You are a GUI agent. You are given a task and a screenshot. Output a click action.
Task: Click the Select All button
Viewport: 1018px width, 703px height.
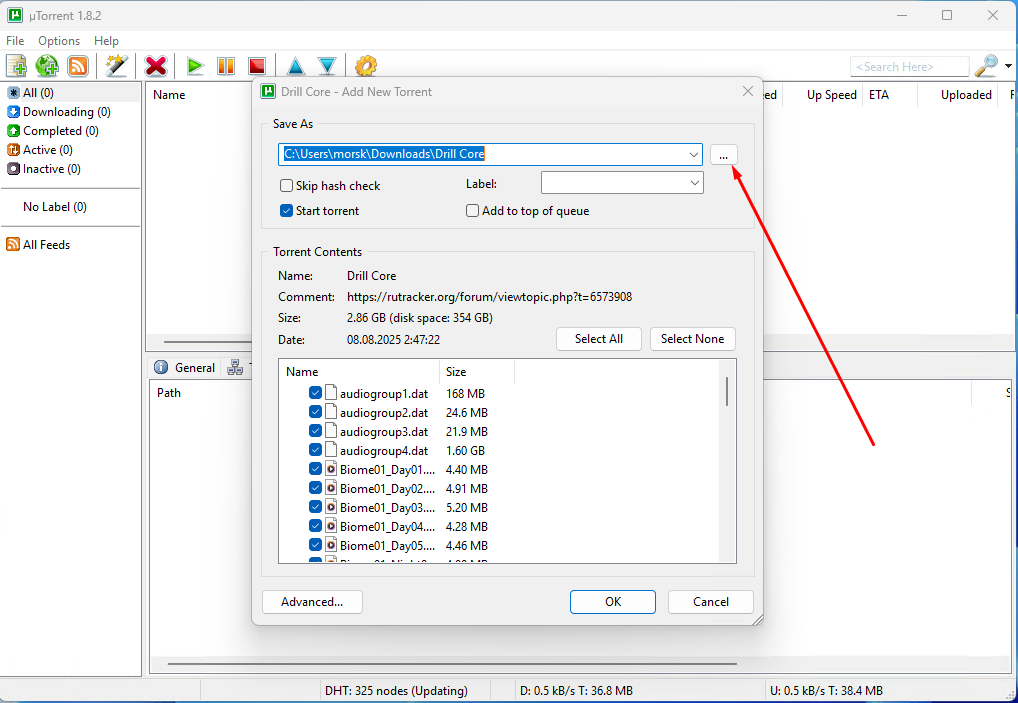click(x=599, y=339)
